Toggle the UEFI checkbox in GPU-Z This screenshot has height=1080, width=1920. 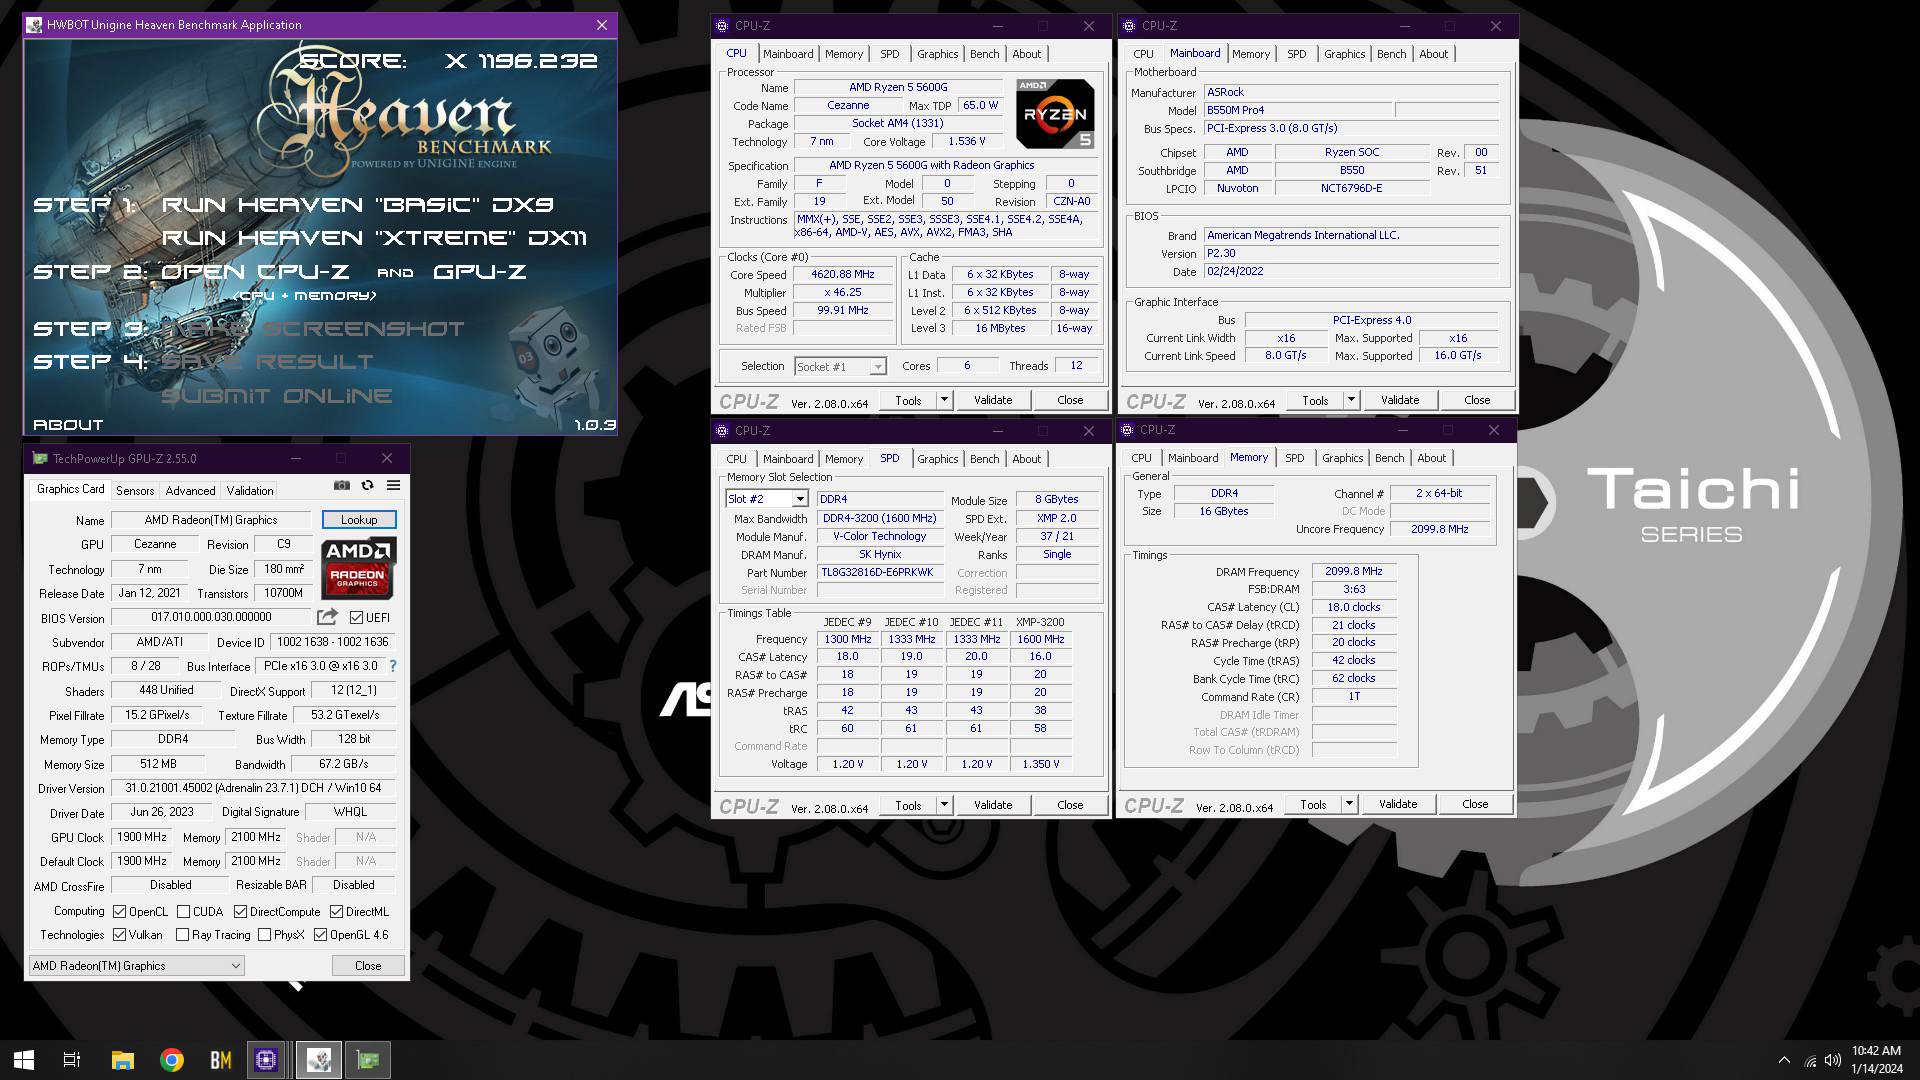click(x=356, y=618)
